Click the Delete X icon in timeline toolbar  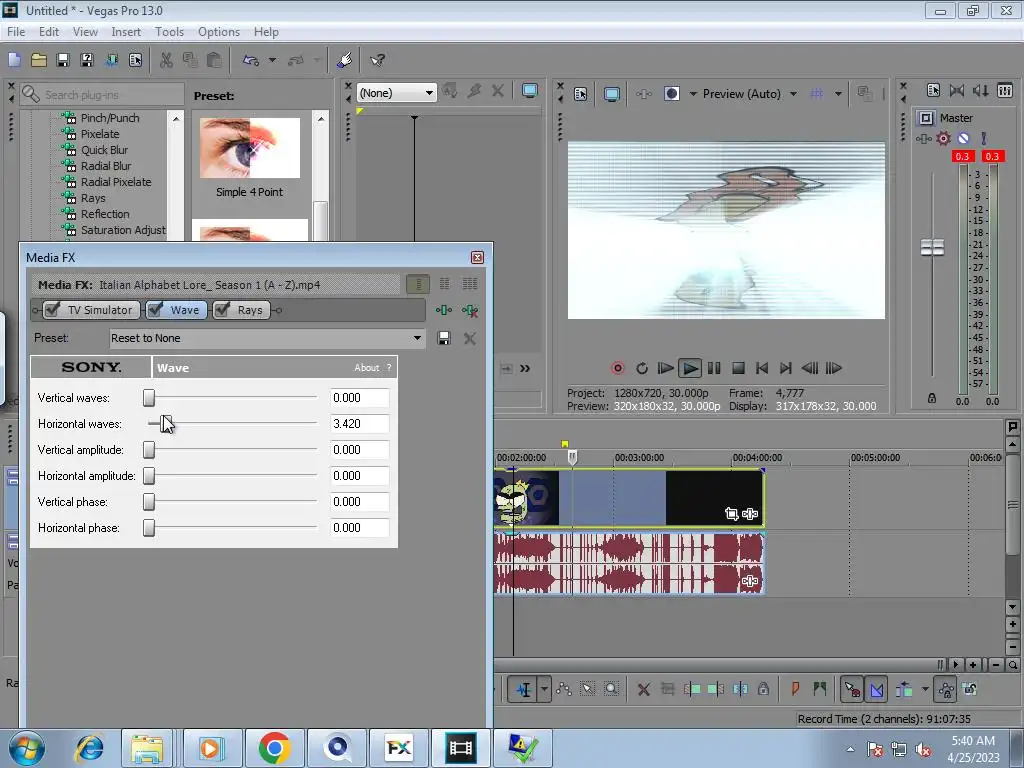click(x=643, y=689)
